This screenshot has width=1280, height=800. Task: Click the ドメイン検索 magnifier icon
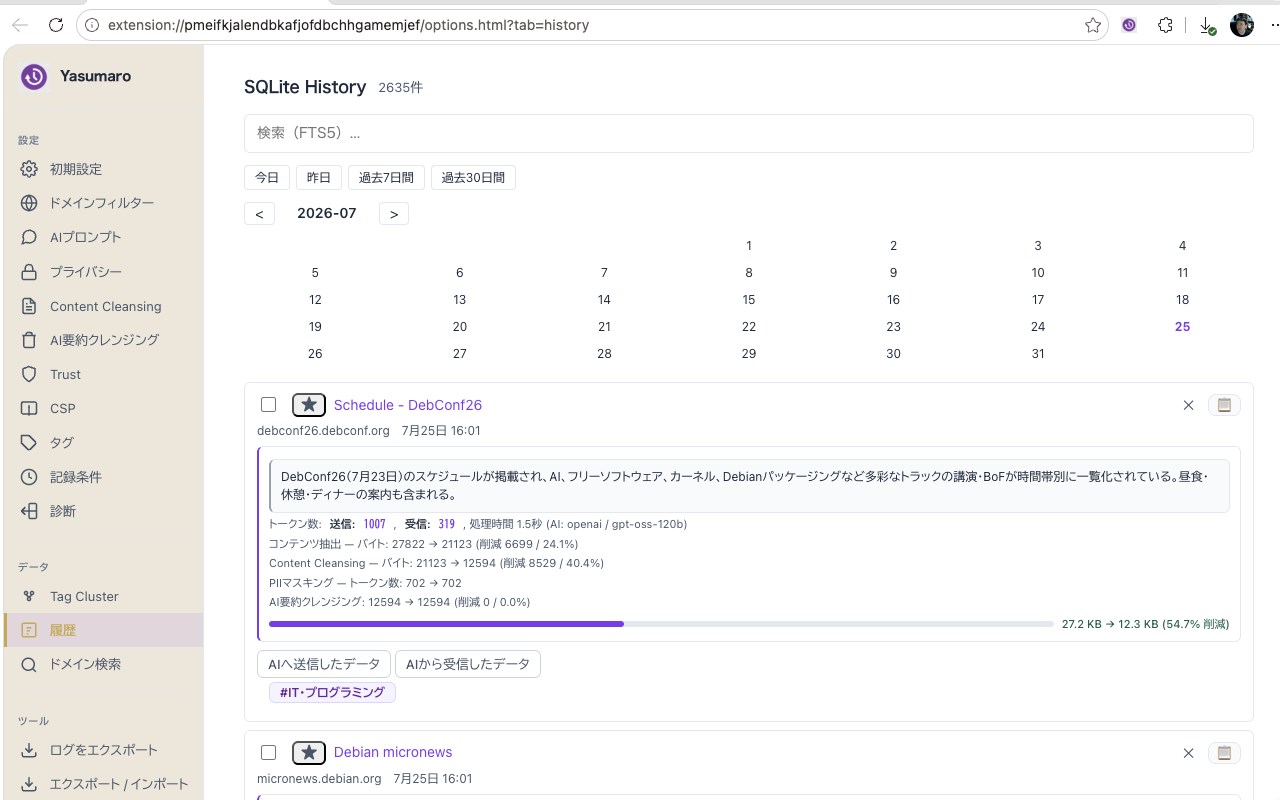click(x=29, y=664)
